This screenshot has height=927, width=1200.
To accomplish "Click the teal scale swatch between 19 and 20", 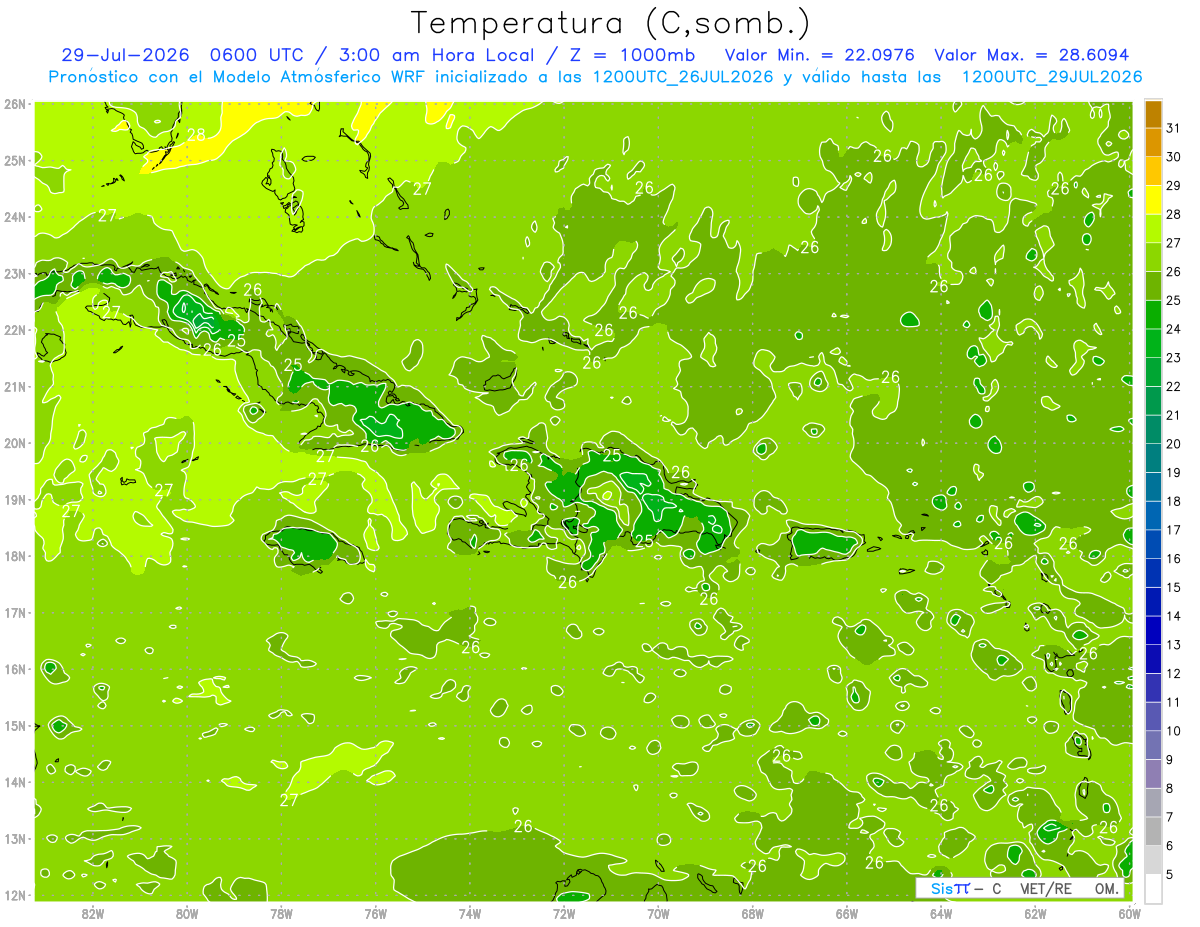I will 1153,459.
